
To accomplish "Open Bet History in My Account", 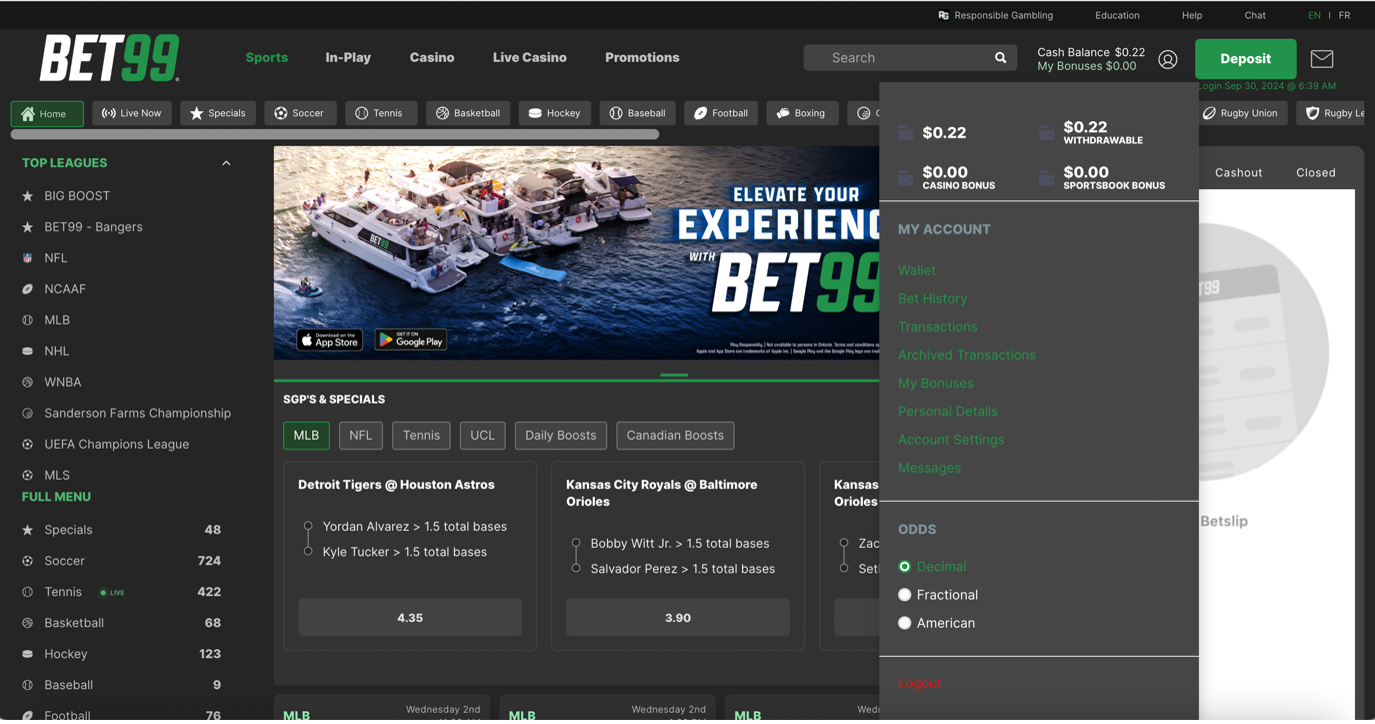I will tap(932, 298).
